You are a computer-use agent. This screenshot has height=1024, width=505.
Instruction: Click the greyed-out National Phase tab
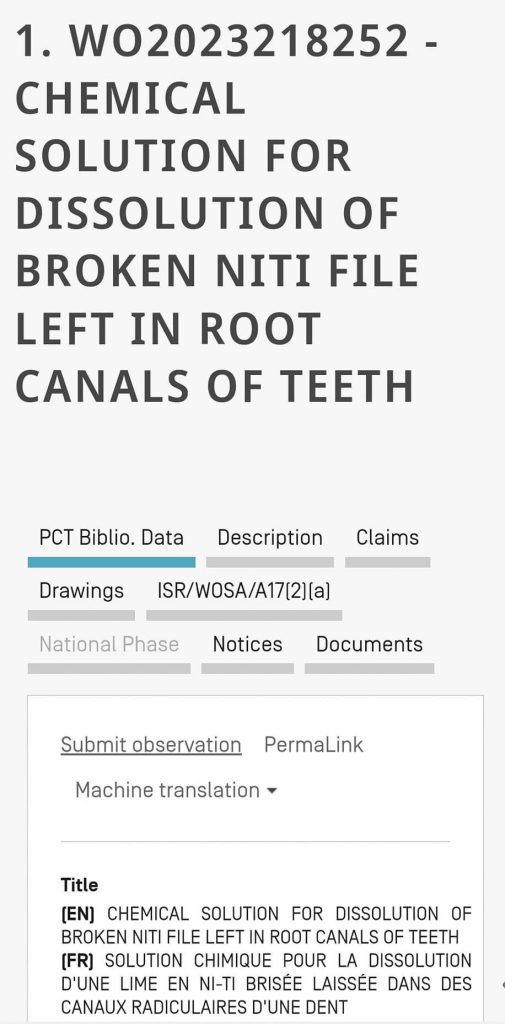point(108,644)
